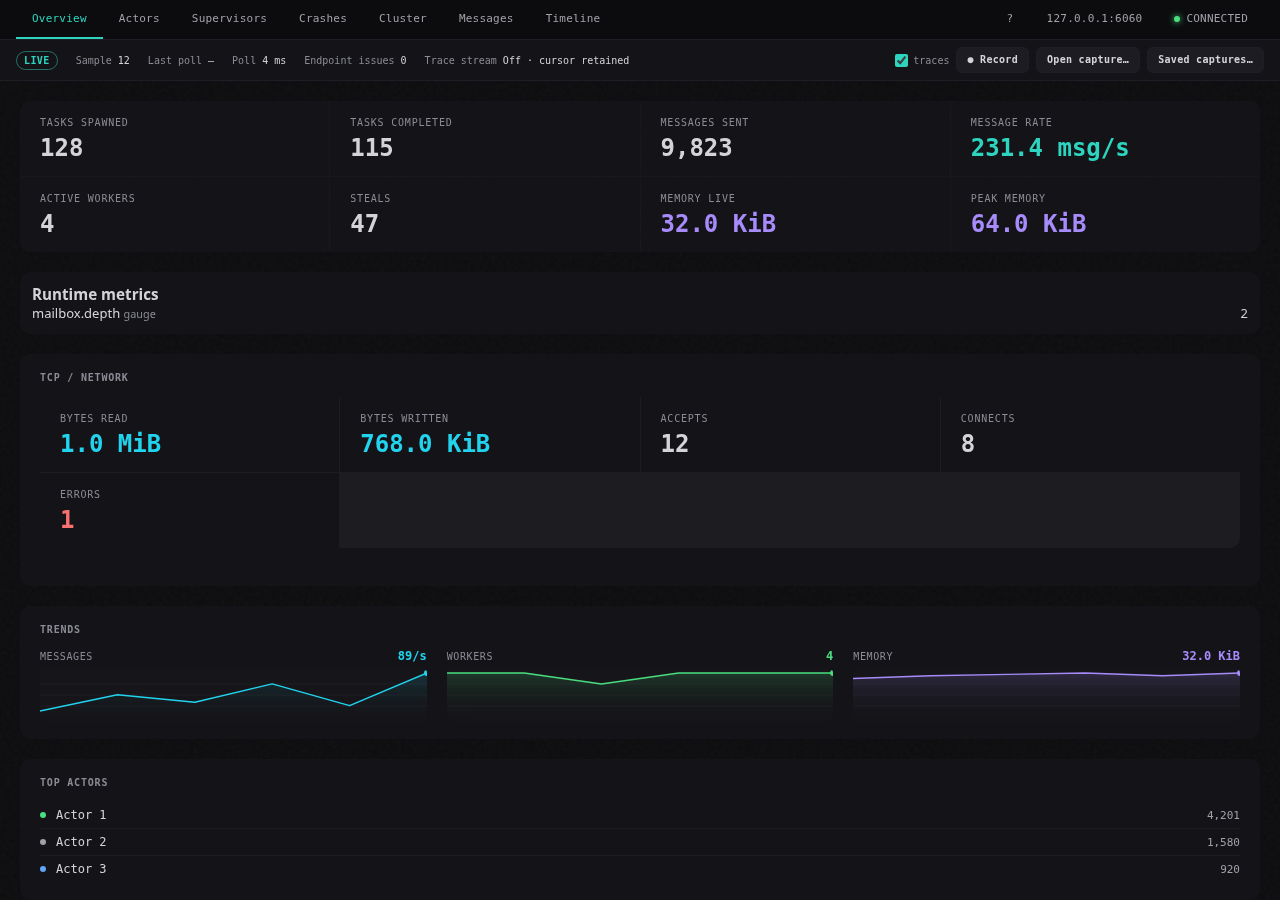Click the Trace stream status text
Image resolution: width=1280 pixels, height=900 pixels.
527,61
